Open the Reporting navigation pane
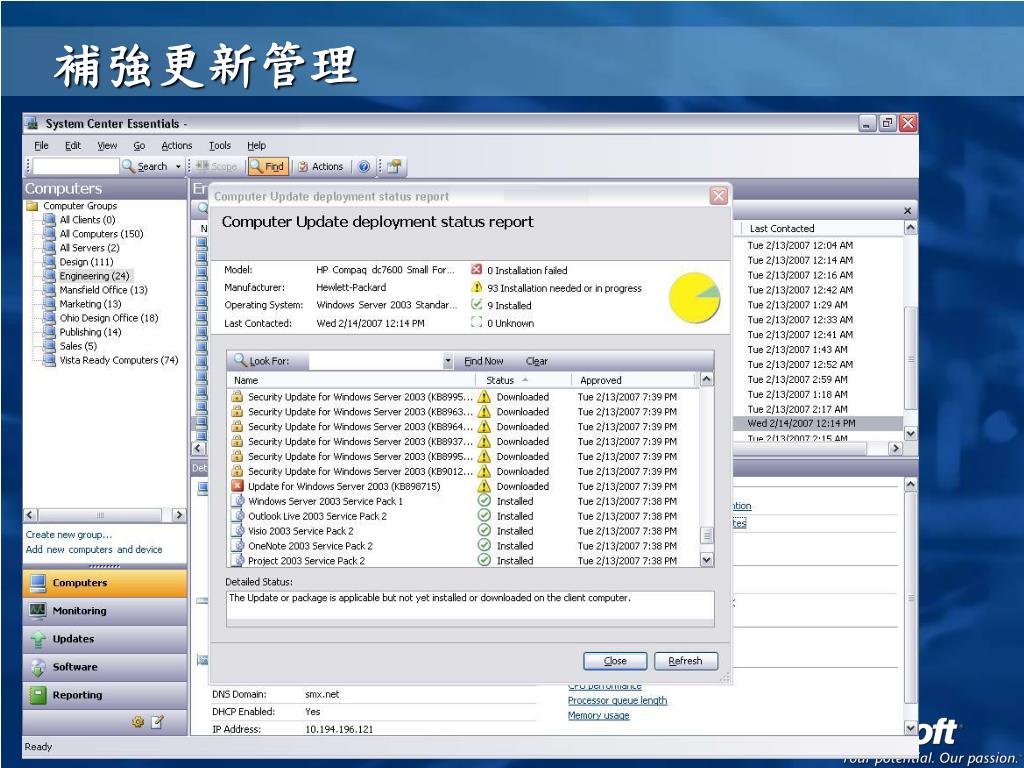This screenshot has width=1024, height=768. pyautogui.click(x=105, y=695)
